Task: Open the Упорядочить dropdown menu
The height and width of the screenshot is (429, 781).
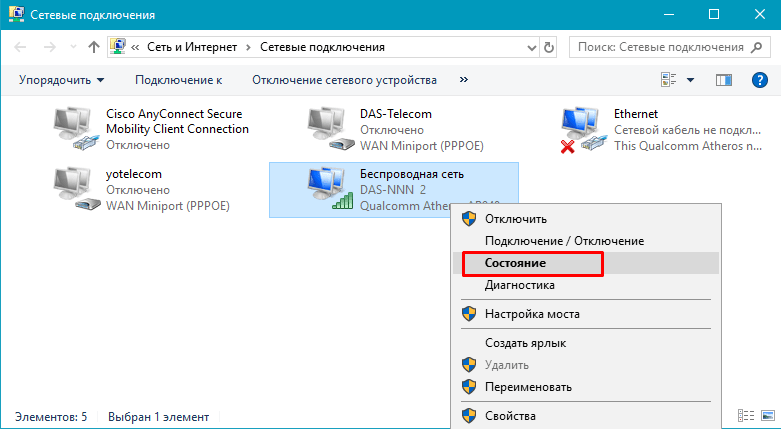Action: 61,80
